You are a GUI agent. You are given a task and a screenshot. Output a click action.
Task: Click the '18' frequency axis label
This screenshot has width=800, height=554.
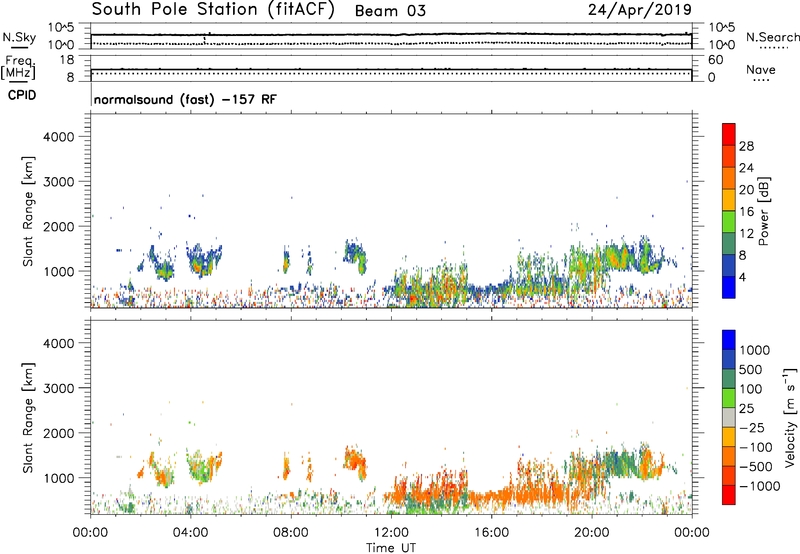[67, 60]
